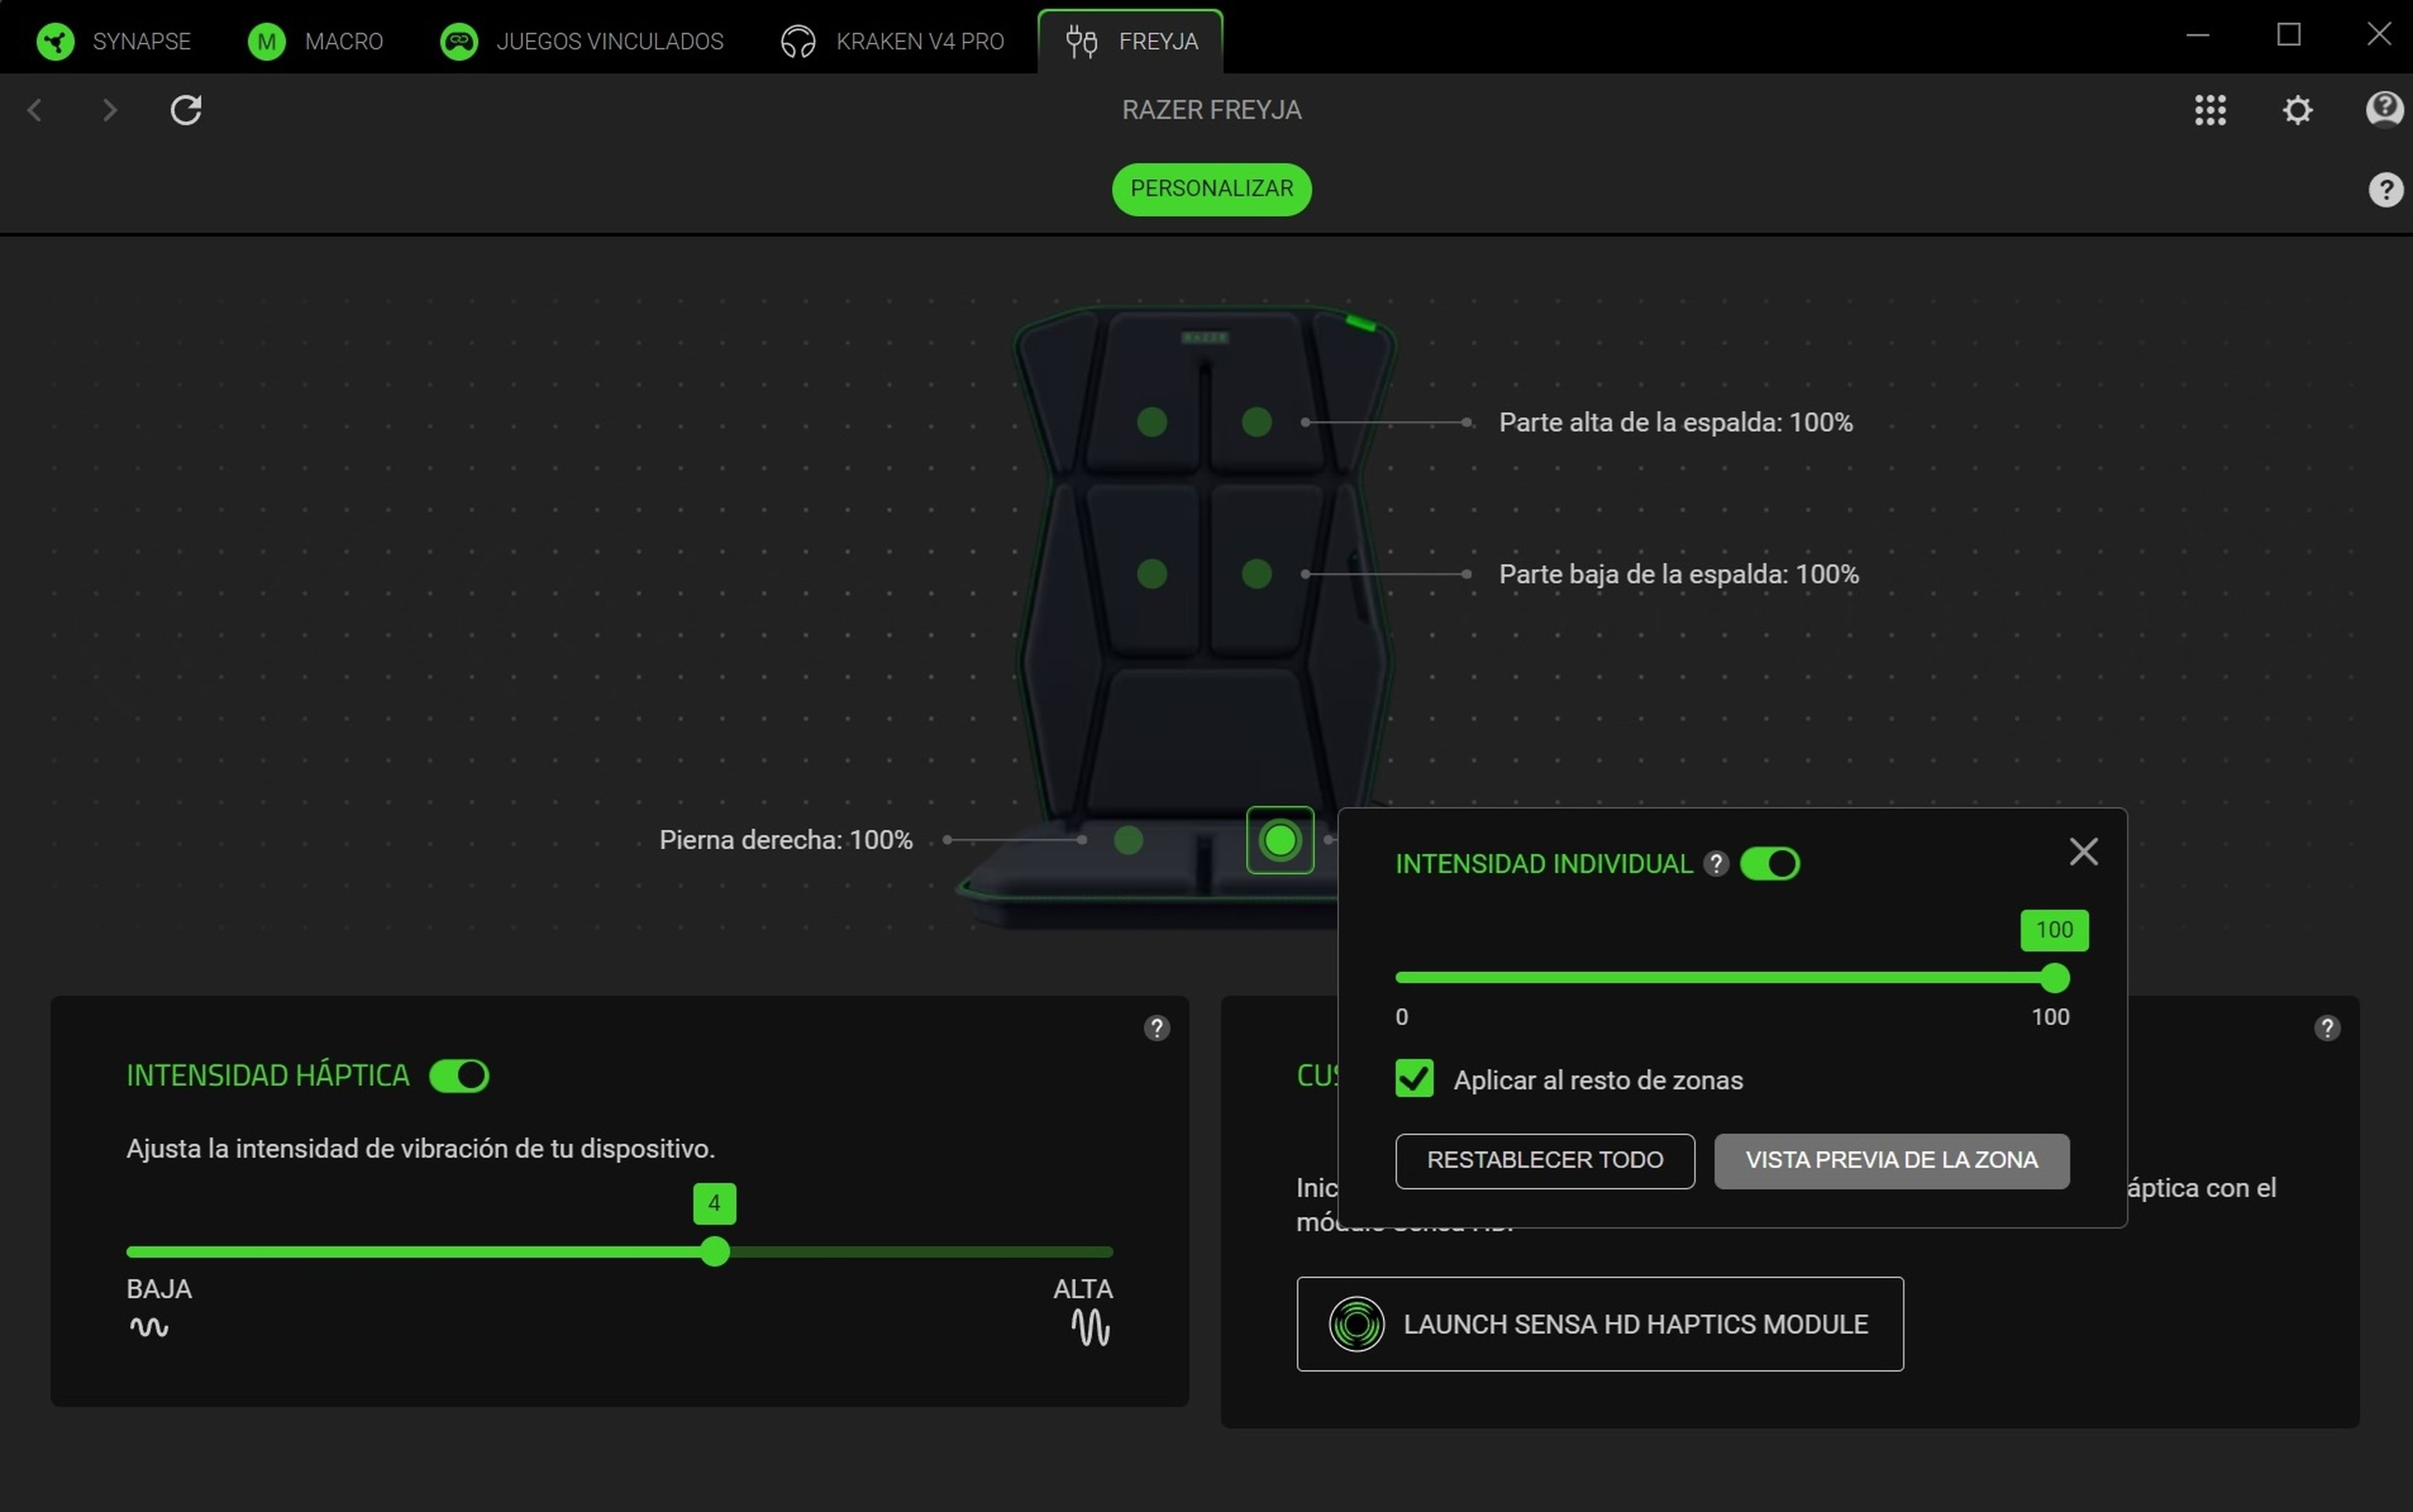Screen dimensions: 2413x1512
Task: Toggle the Intensidad Individual switch
Action: point(1770,863)
